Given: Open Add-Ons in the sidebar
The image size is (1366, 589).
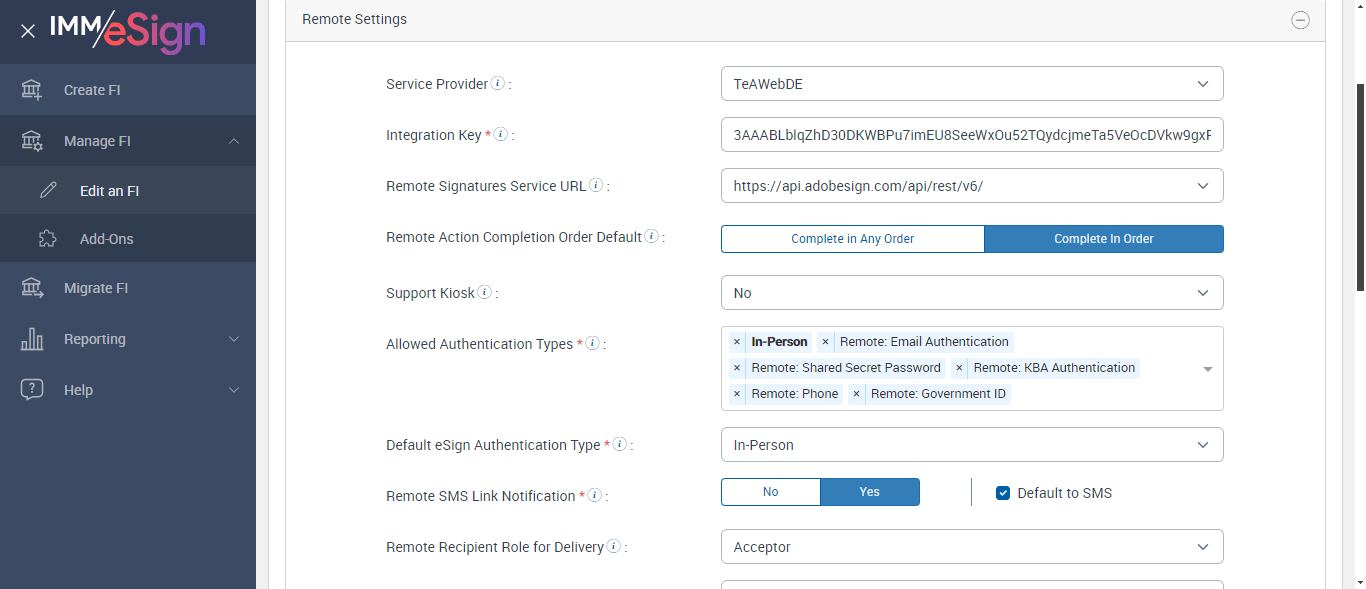Looking at the screenshot, I should (106, 239).
